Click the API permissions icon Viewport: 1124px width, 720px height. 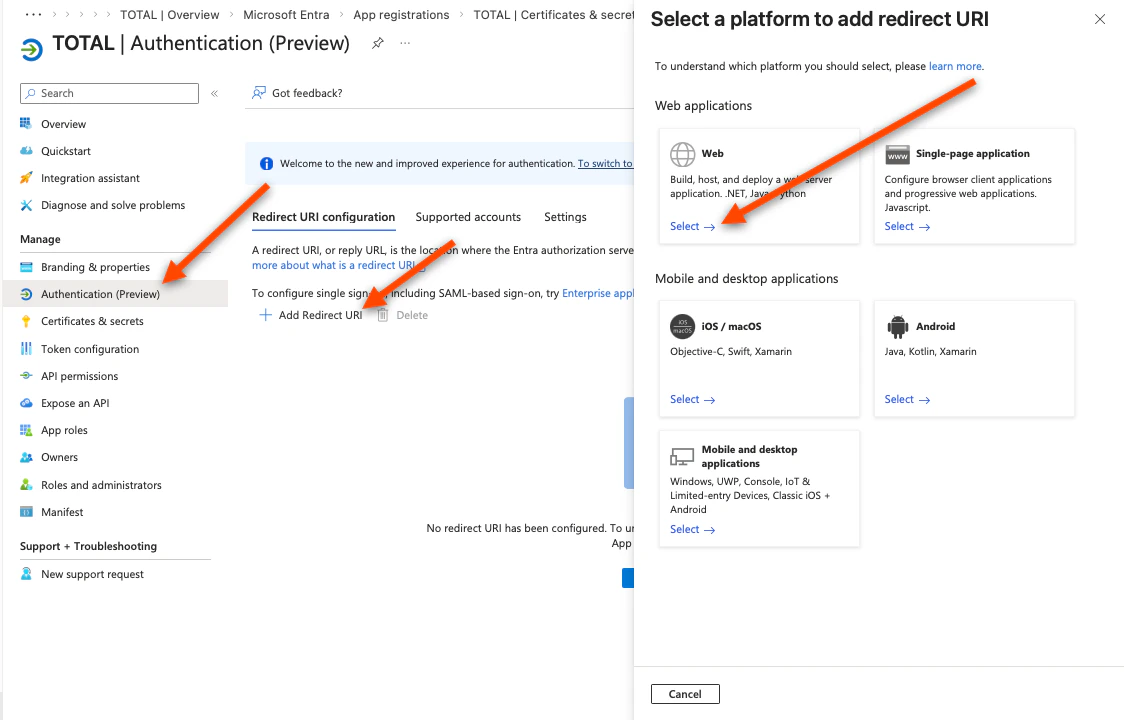(26, 376)
